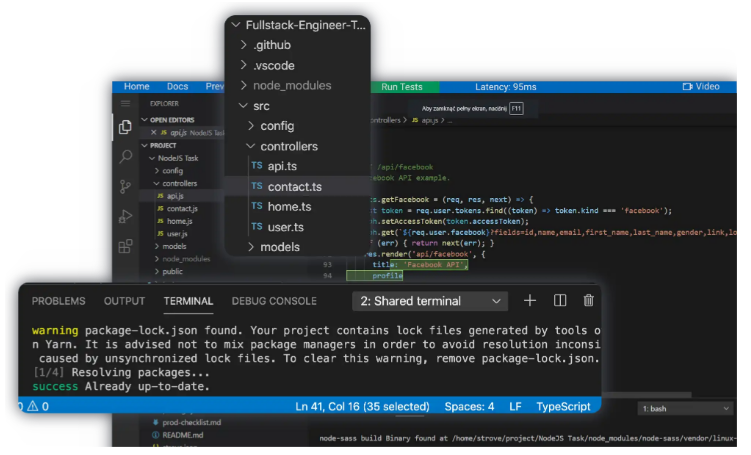Image resolution: width=751 pixels, height=455 pixels.
Task: Click TS icon beside user.ts
Action: click(x=257, y=226)
